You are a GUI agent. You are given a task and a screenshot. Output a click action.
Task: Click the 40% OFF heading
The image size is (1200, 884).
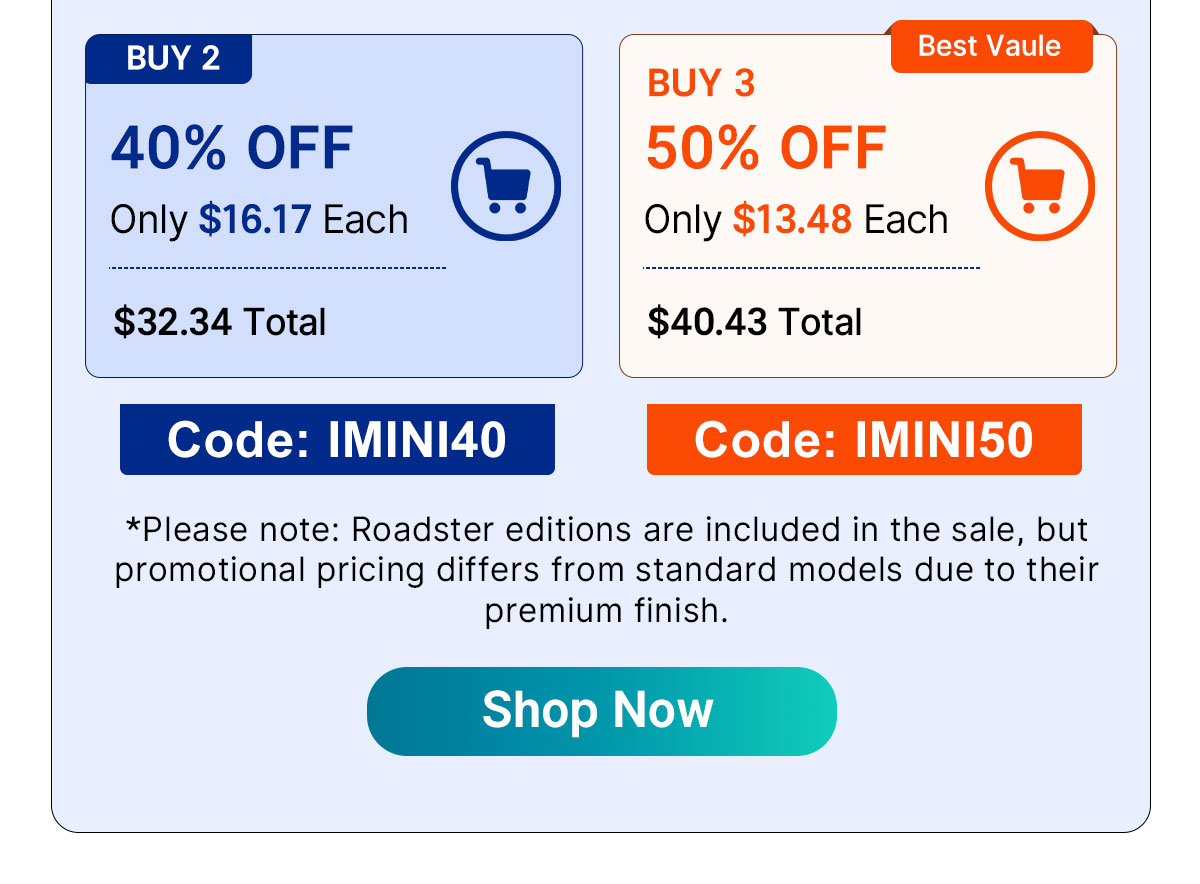pyautogui.click(x=232, y=148)
